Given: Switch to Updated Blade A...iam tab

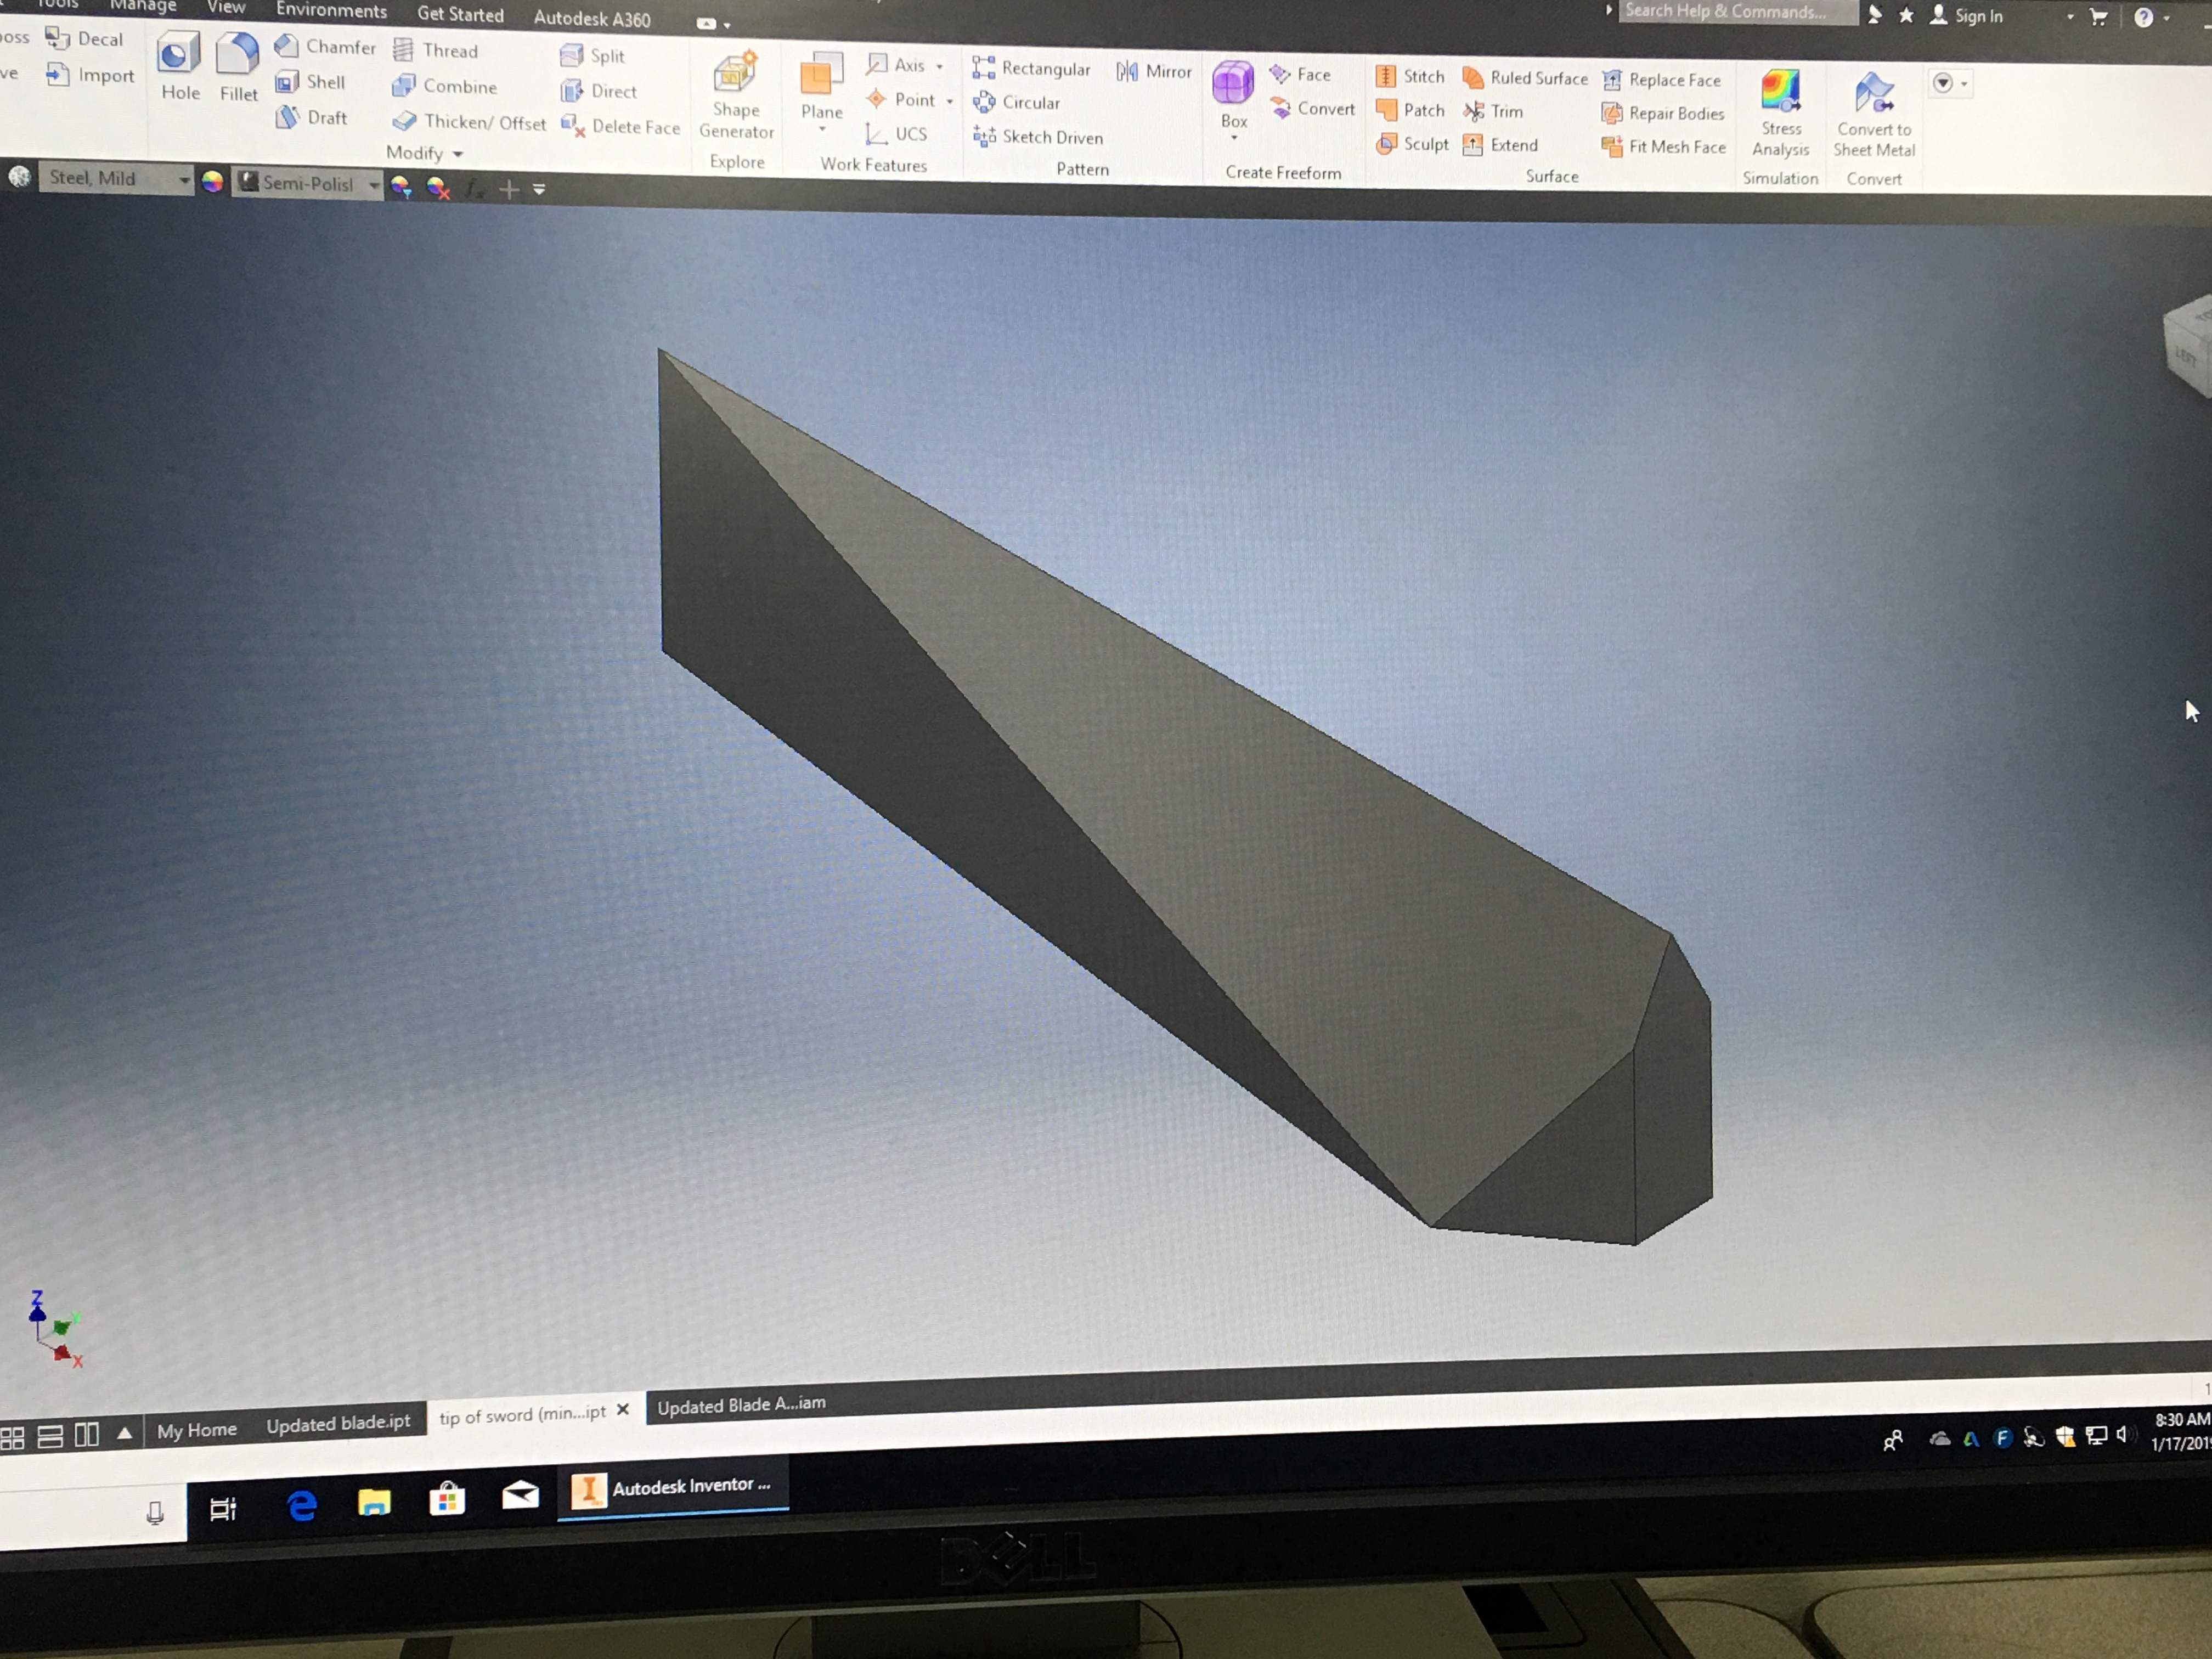Looking at the screenshot, I should tap(741, 1405).
